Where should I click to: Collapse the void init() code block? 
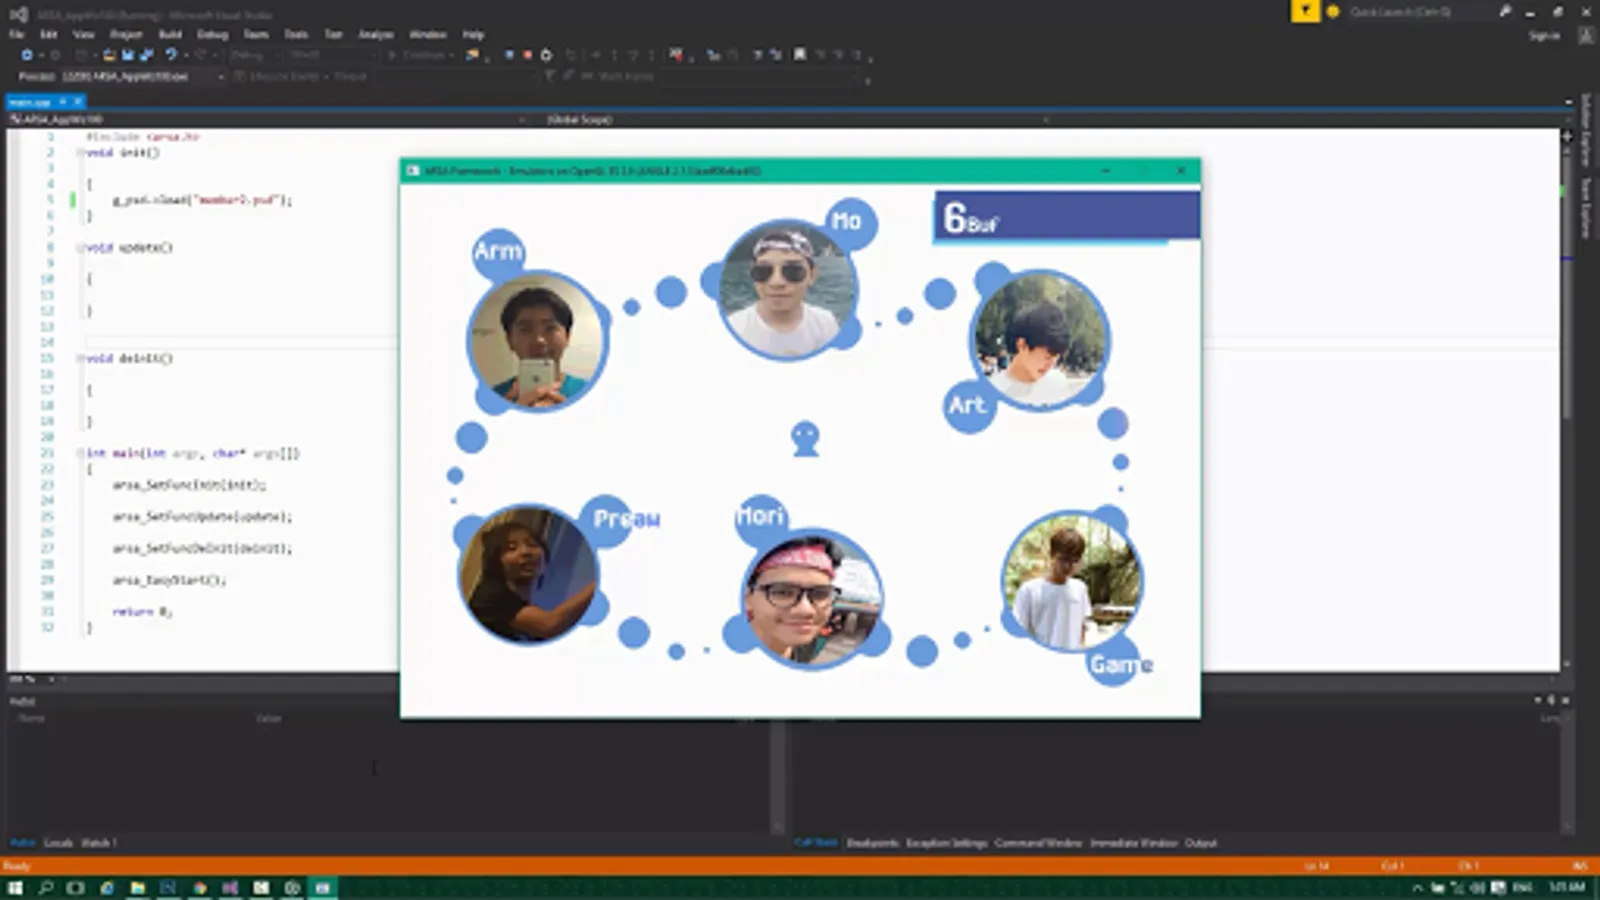[80, 152]
